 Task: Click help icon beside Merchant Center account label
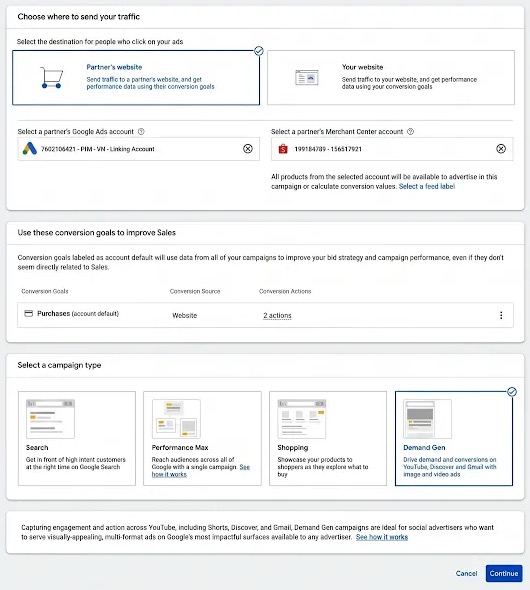[410, 131]
